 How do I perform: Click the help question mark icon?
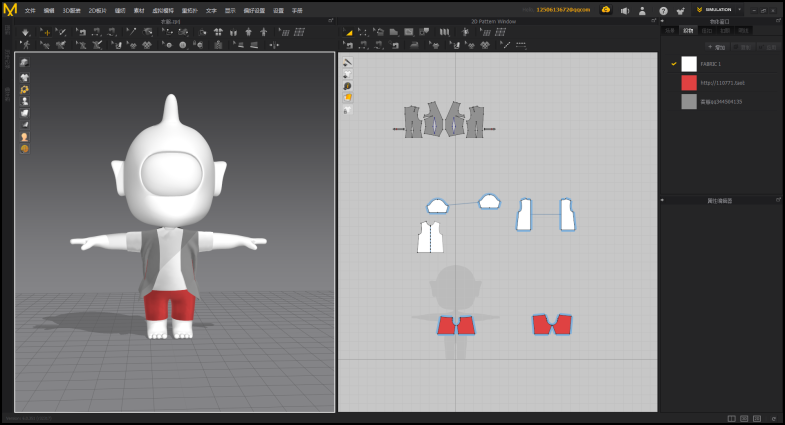click(x=663, y=10)
